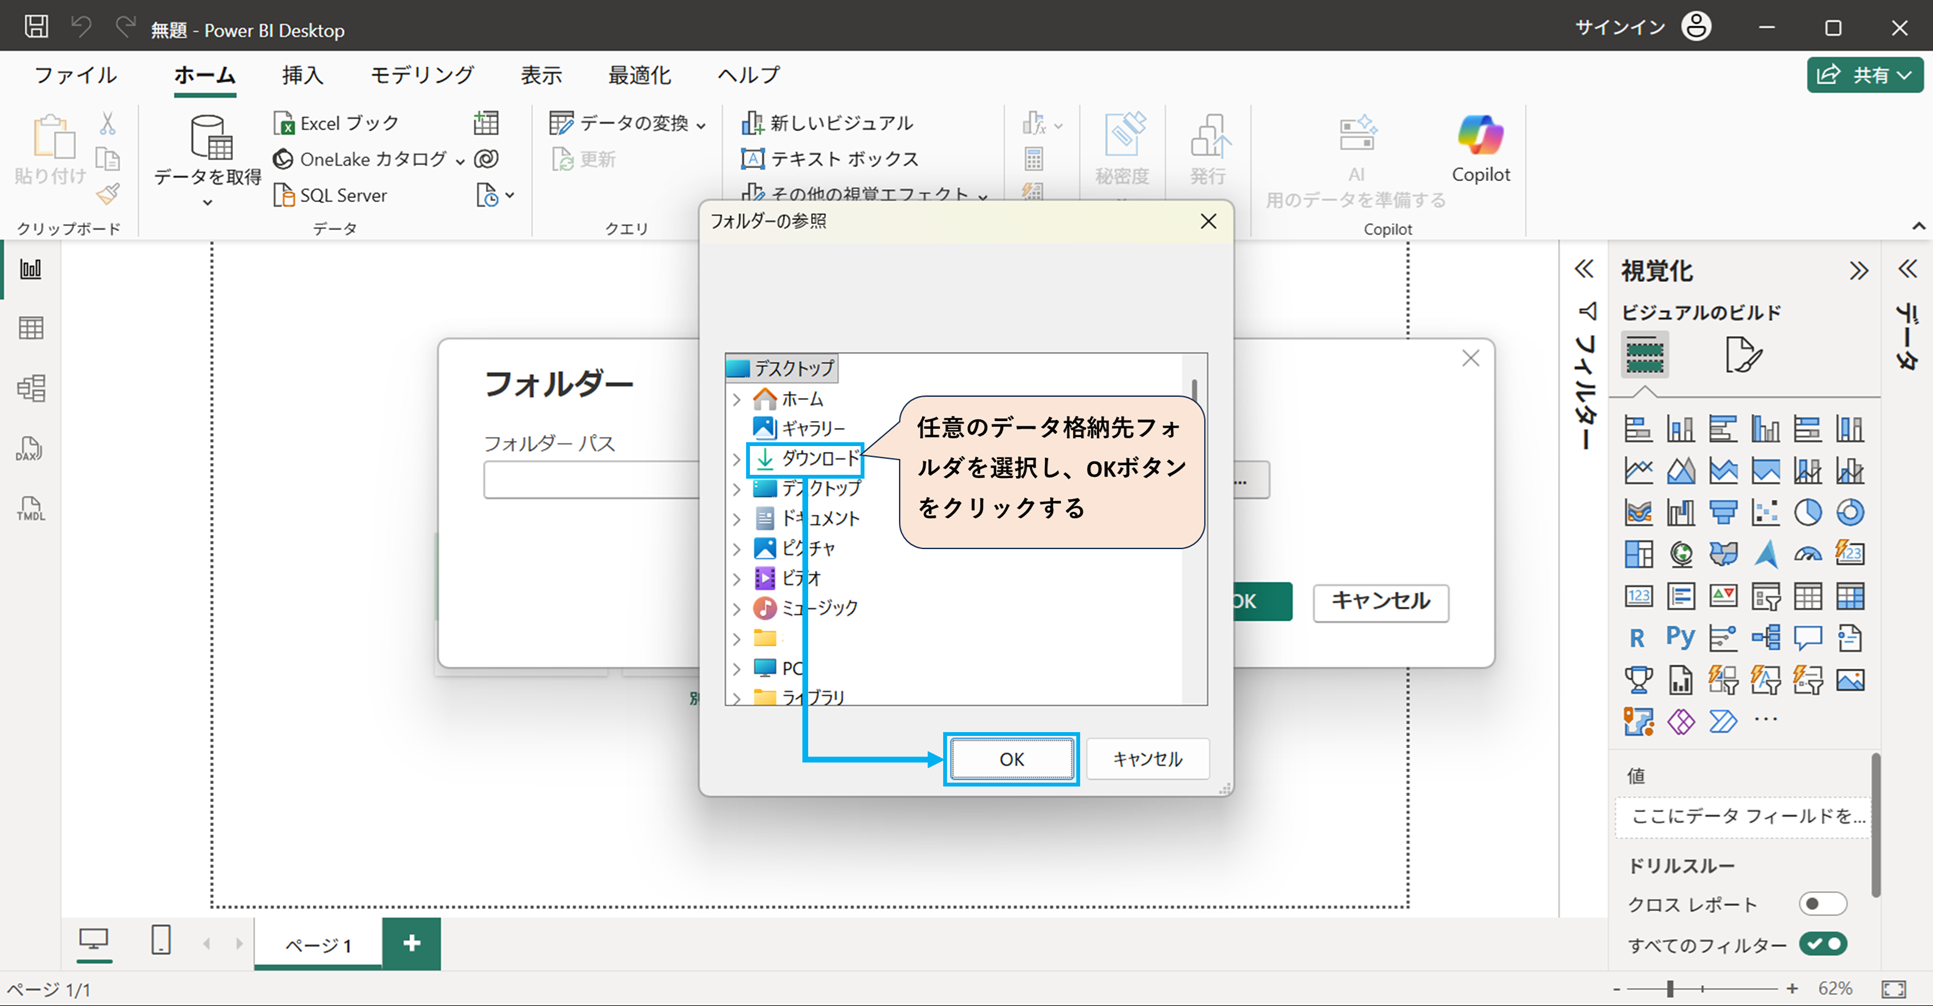
Task: Switch to the Table view in the left sidebar
Action: [30, 328]
